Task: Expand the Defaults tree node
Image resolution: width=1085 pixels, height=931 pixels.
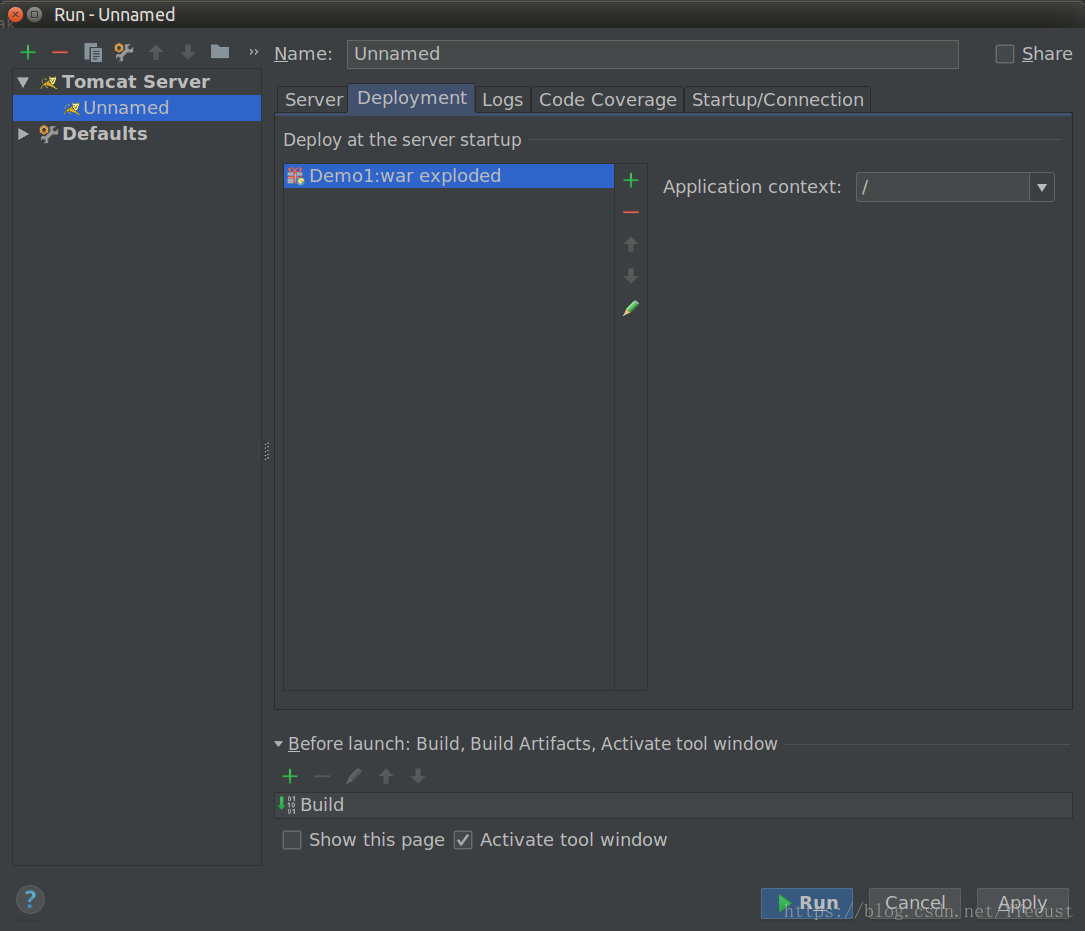Action: pyautogui.click(x=24, y=134)
